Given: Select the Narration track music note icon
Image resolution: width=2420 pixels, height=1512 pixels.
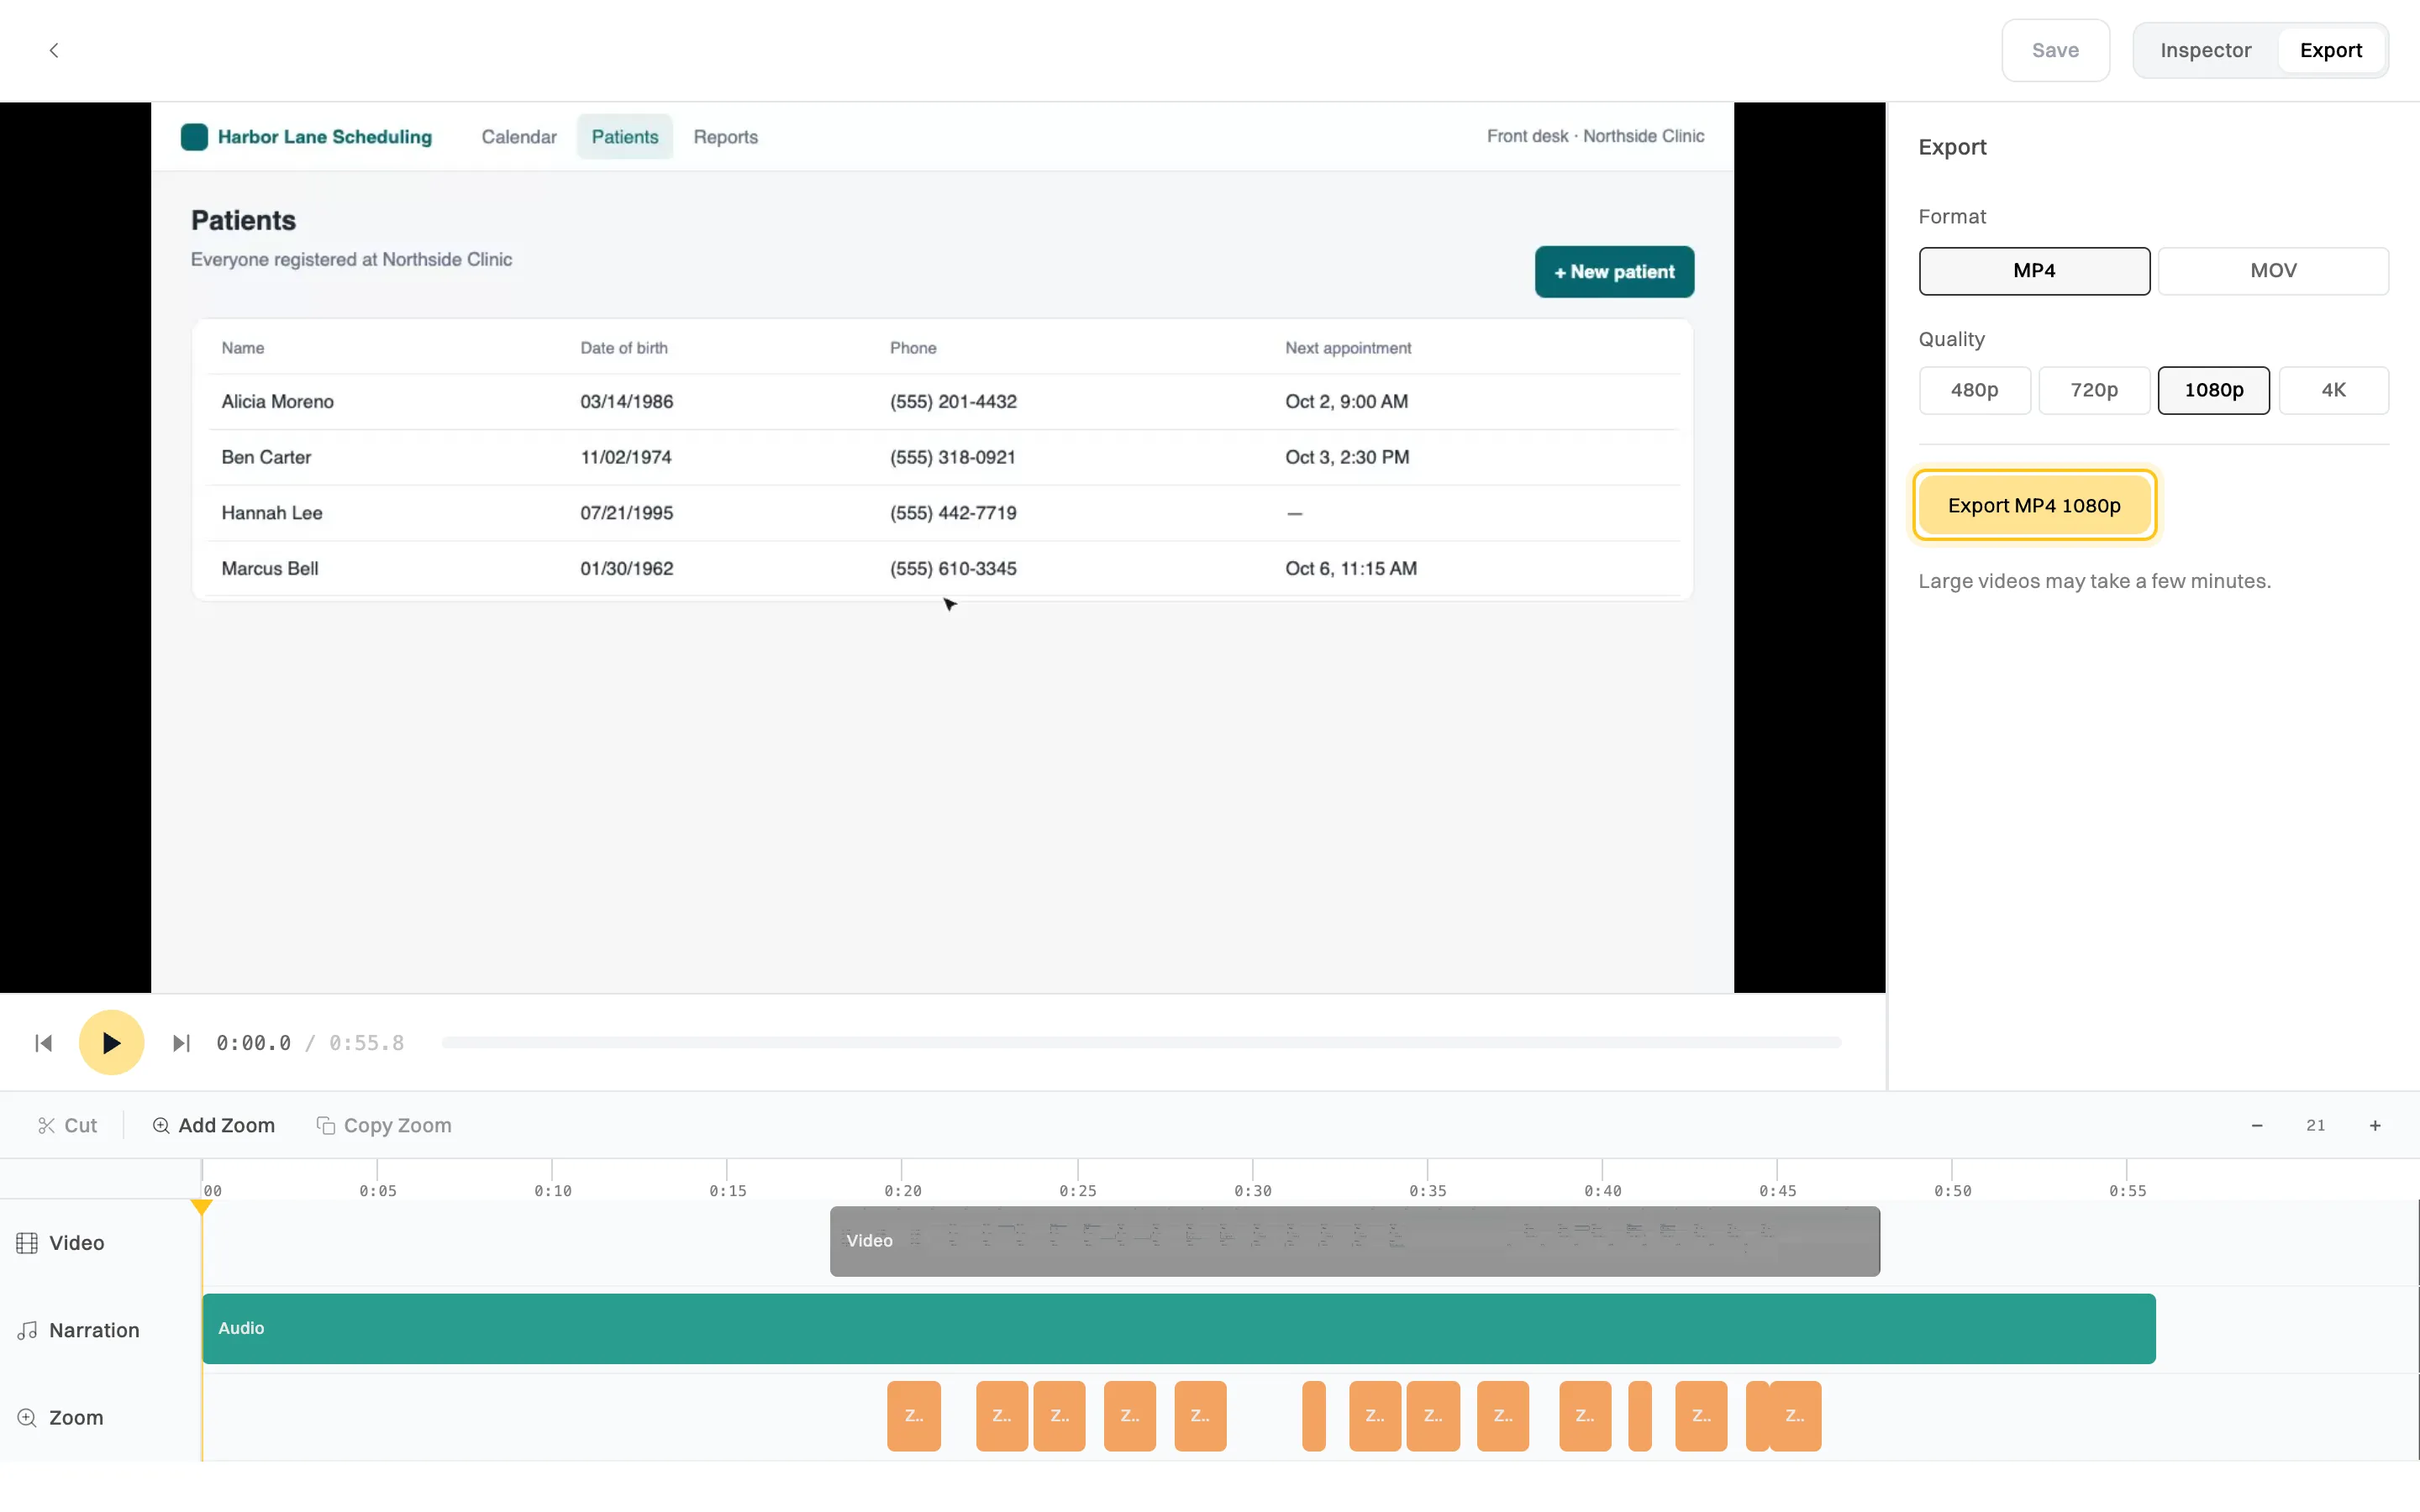Looking at the screenshot, I should pyautogui.click(x=27, y=1330).
